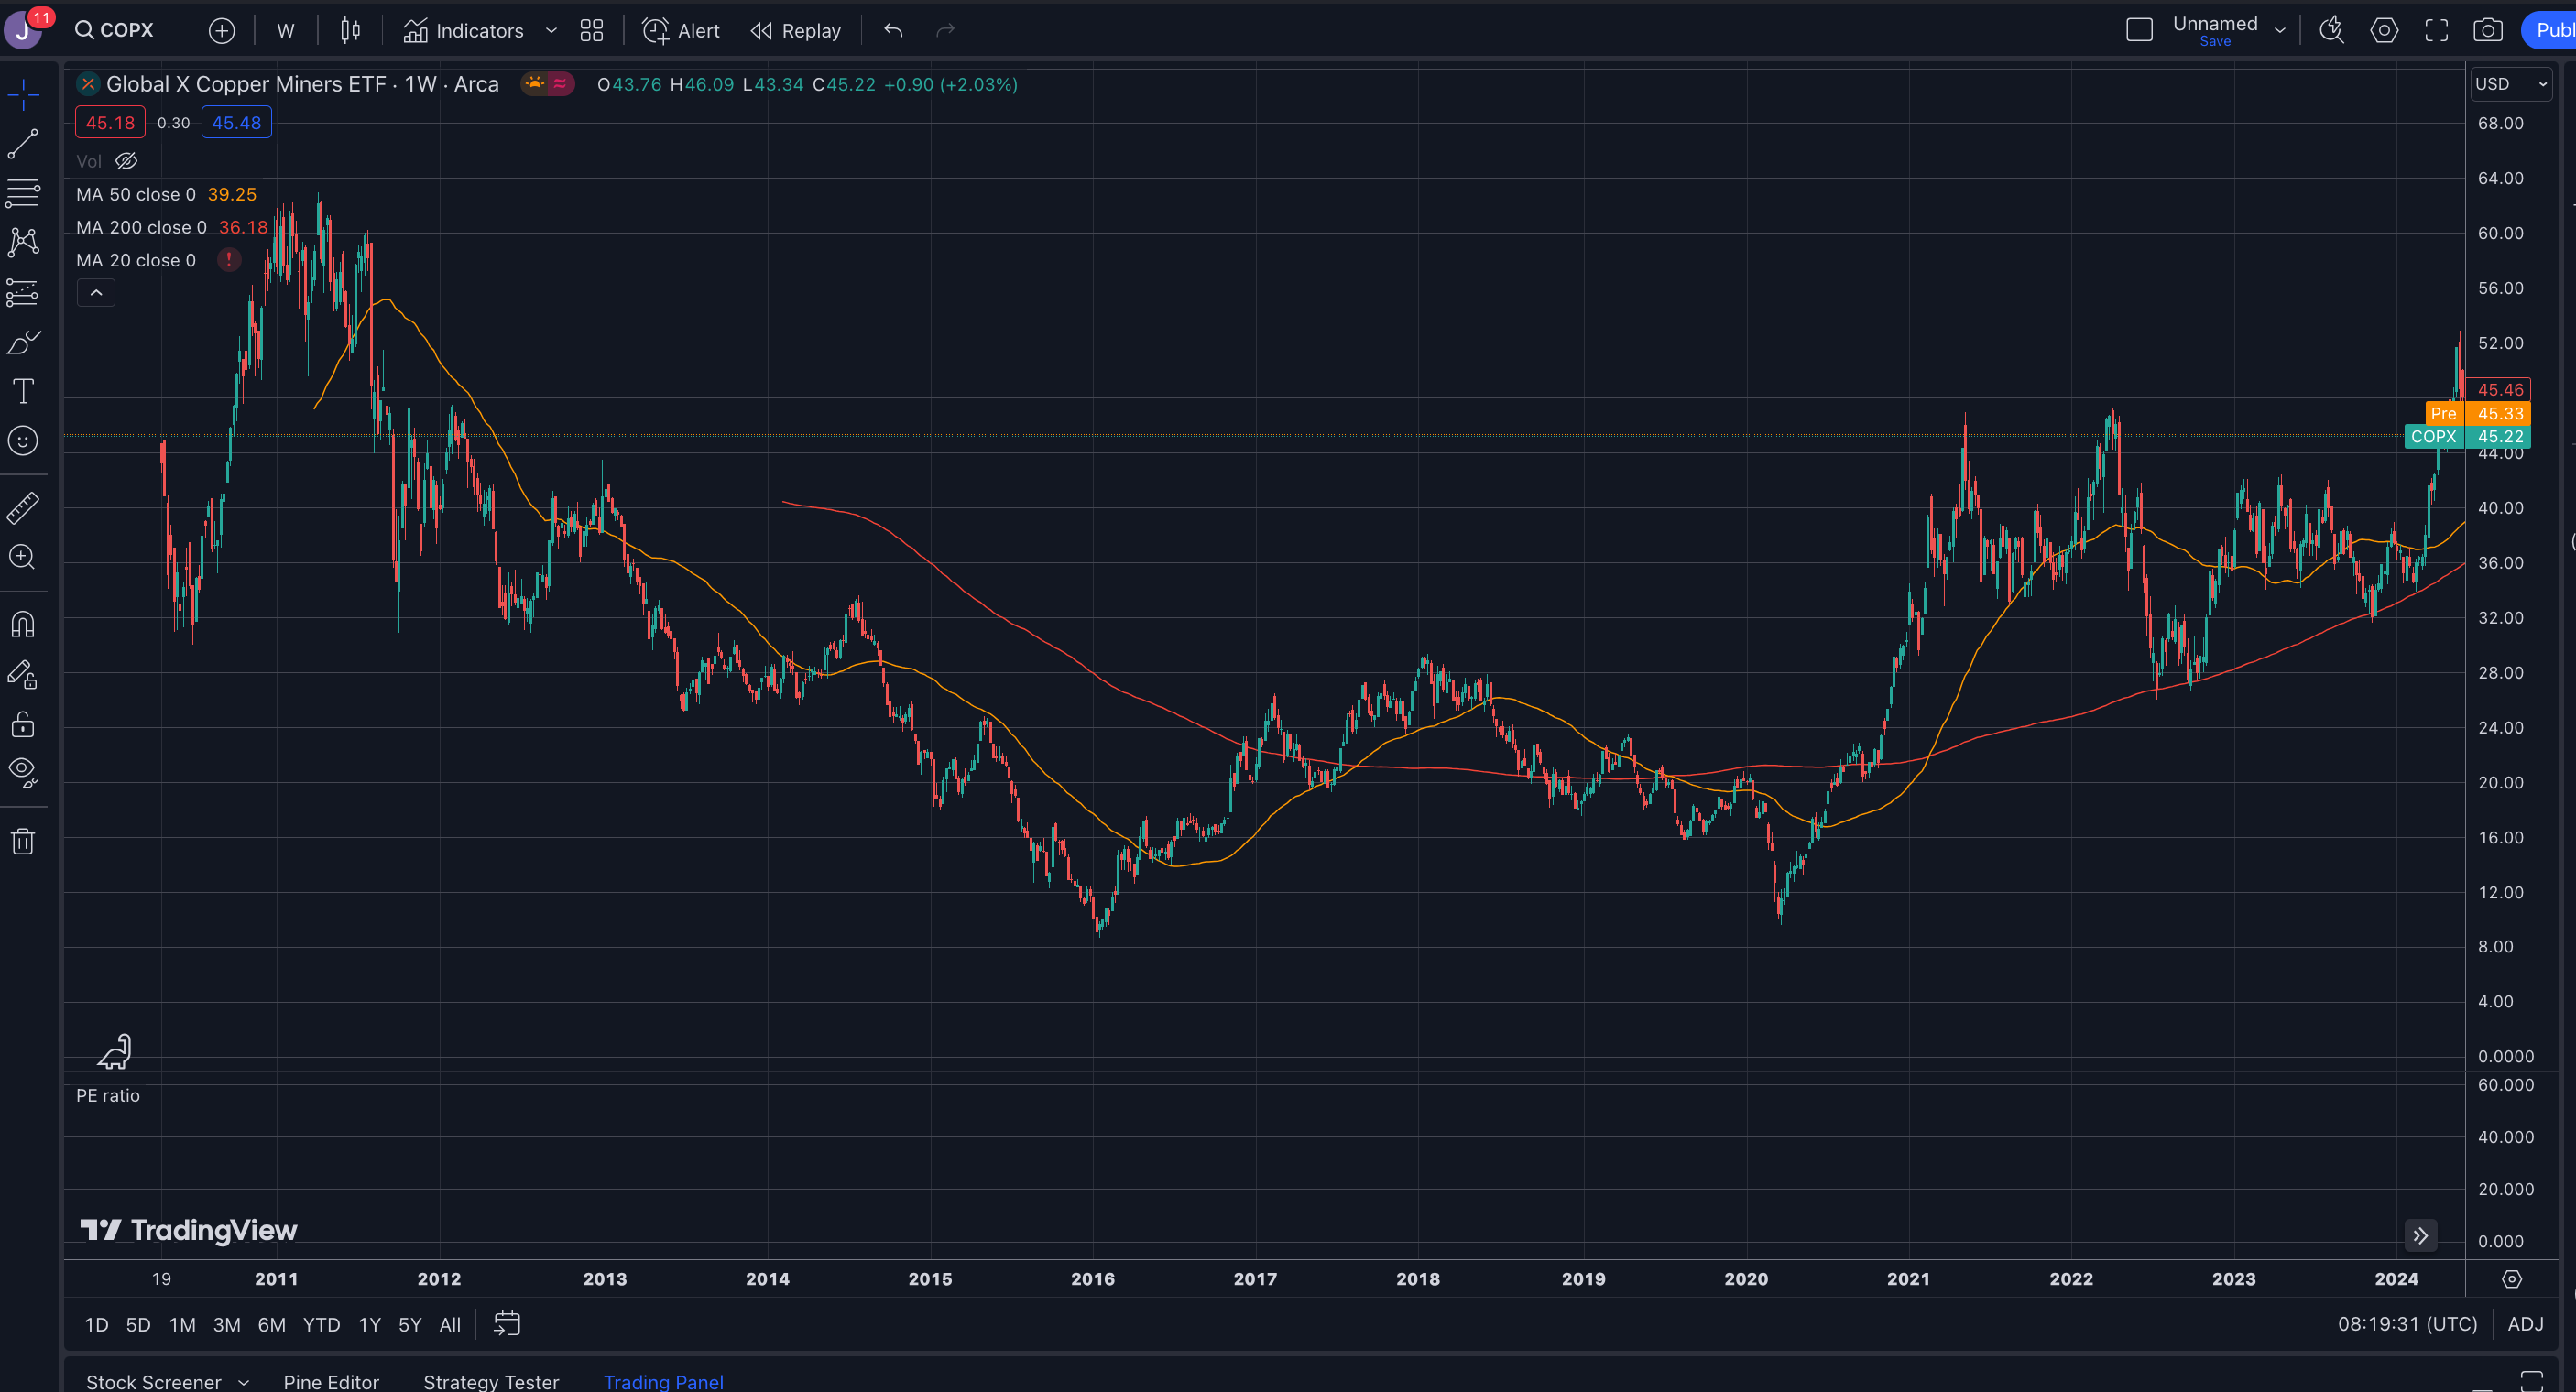Image resolution: width=2576 pixels, height=1392 pixels.
Task: Switch to the Pine Editor tab
Action: pos(331,1381)
